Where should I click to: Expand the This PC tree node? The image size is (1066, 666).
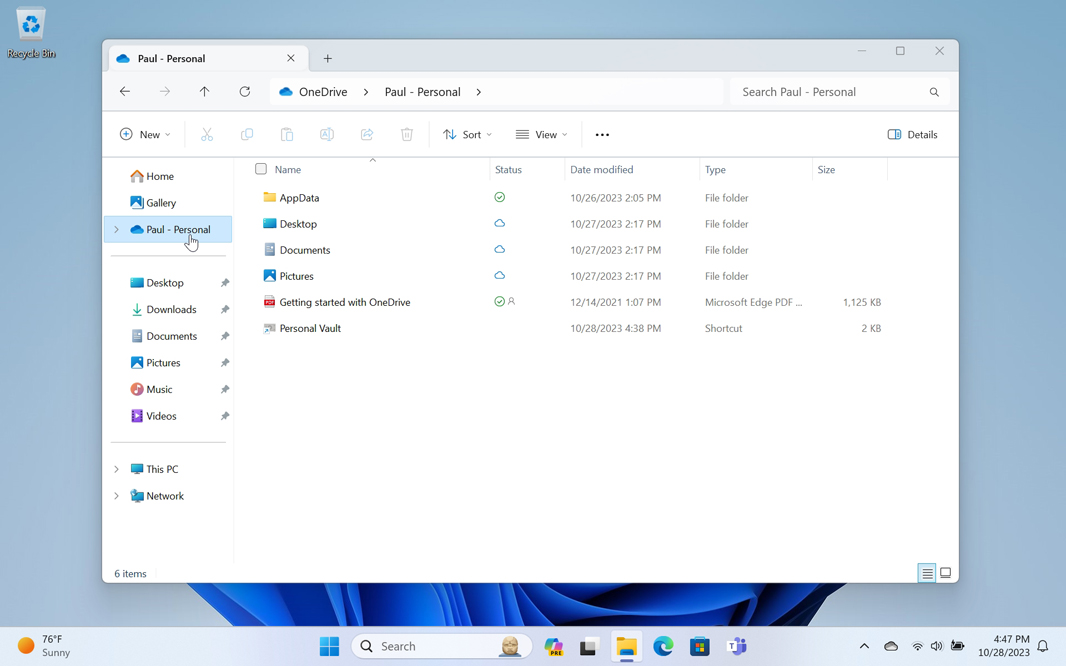point(116,469)
